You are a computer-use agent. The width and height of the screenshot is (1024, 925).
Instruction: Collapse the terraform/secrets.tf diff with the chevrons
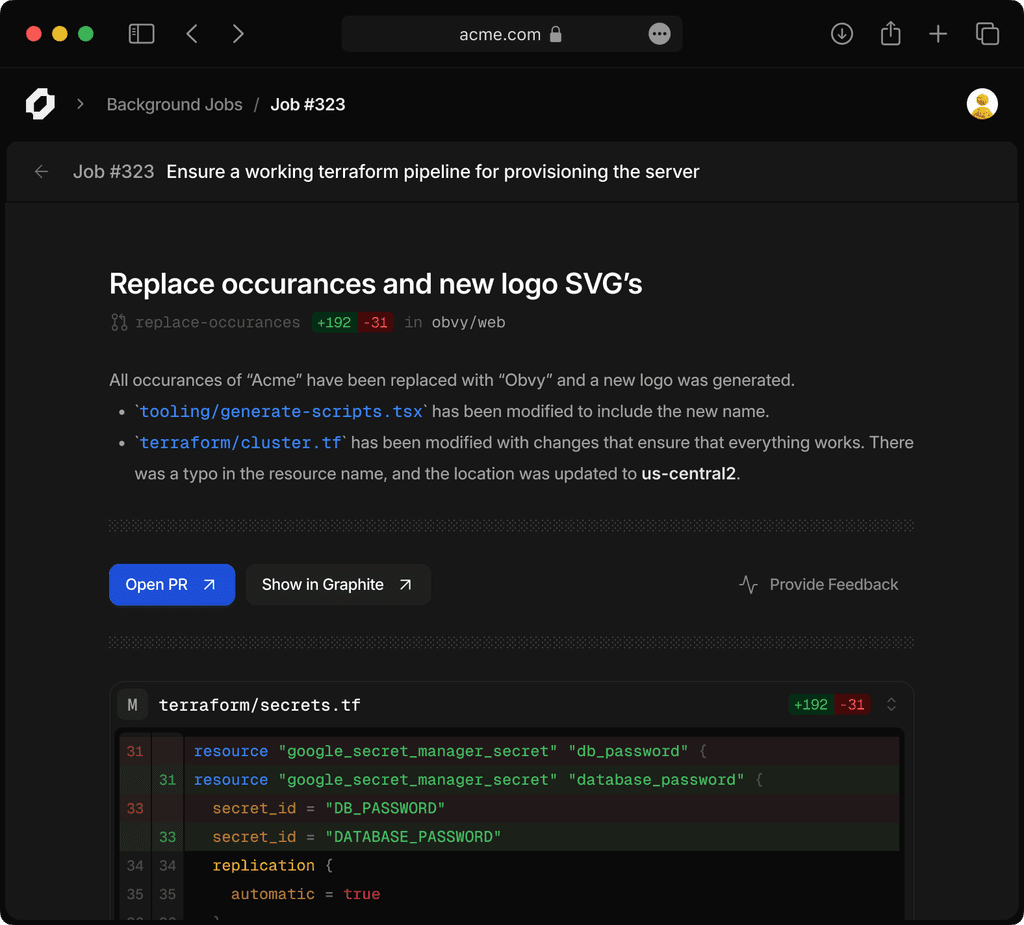[x=891, y=704]
